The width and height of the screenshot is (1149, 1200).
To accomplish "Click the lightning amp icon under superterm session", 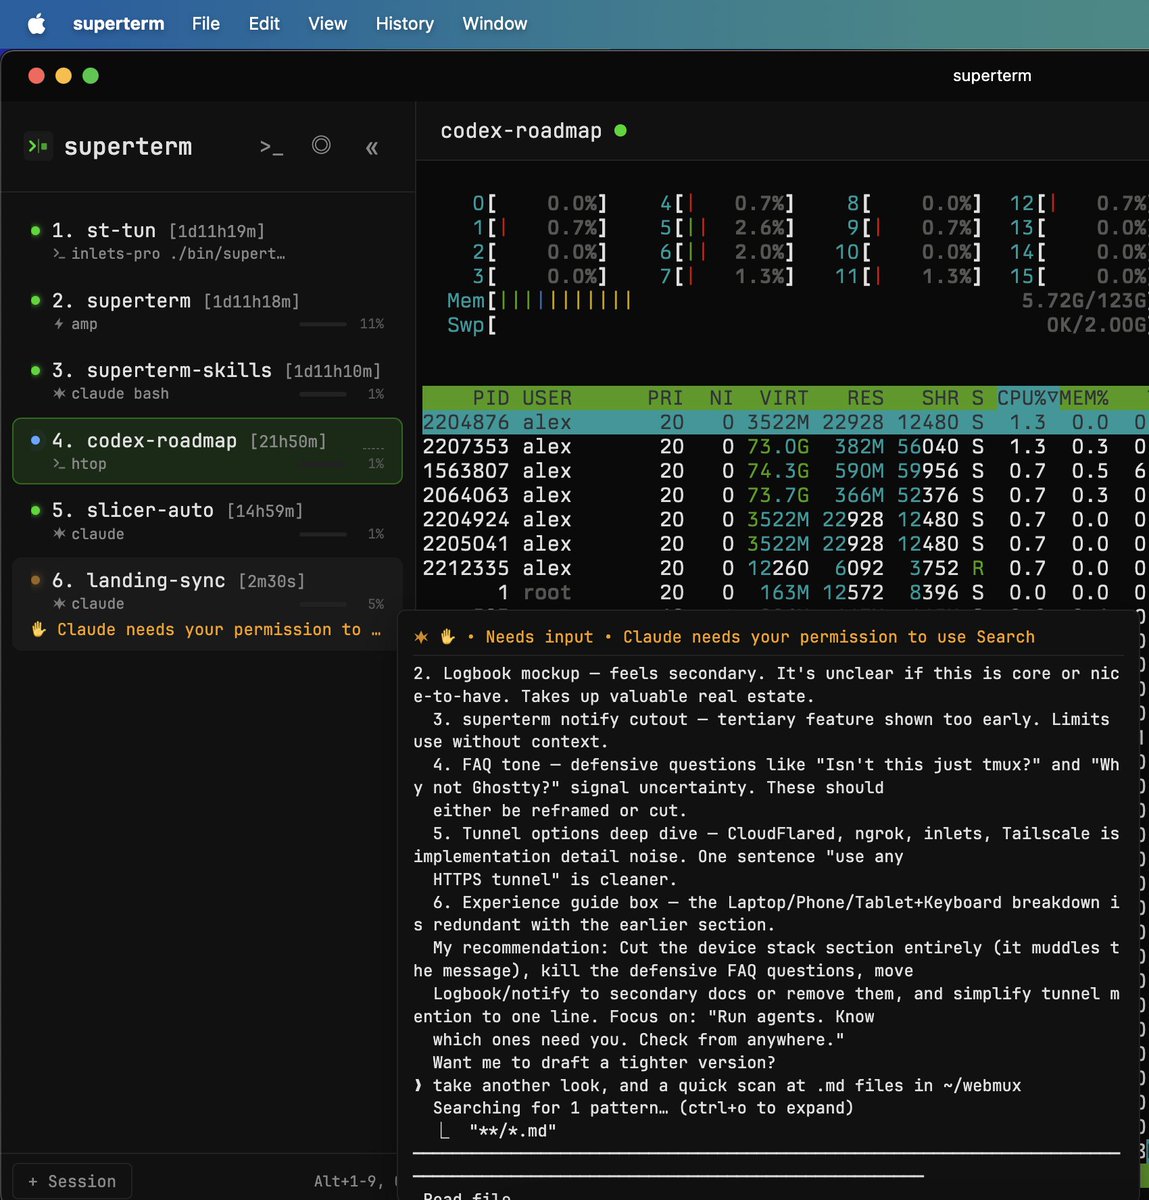I will click(x=59, y=324).
